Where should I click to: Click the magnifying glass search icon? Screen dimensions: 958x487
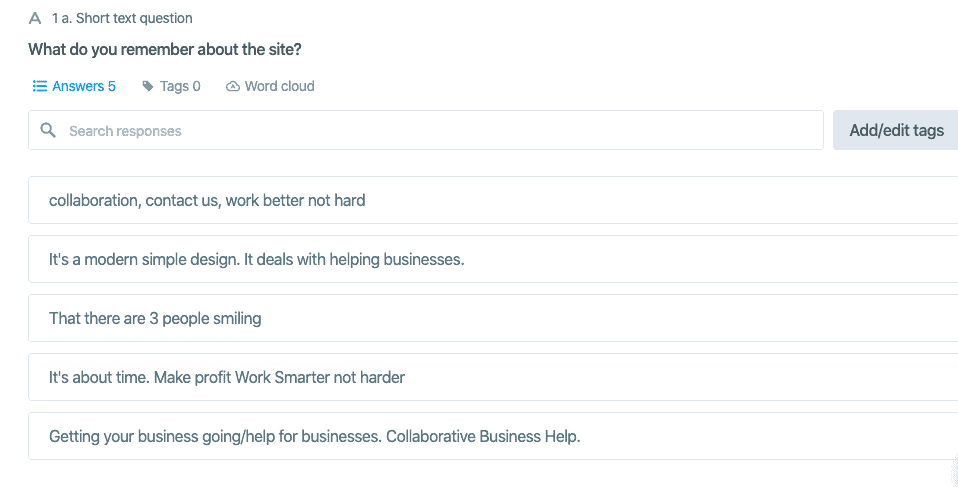[48, 130]
